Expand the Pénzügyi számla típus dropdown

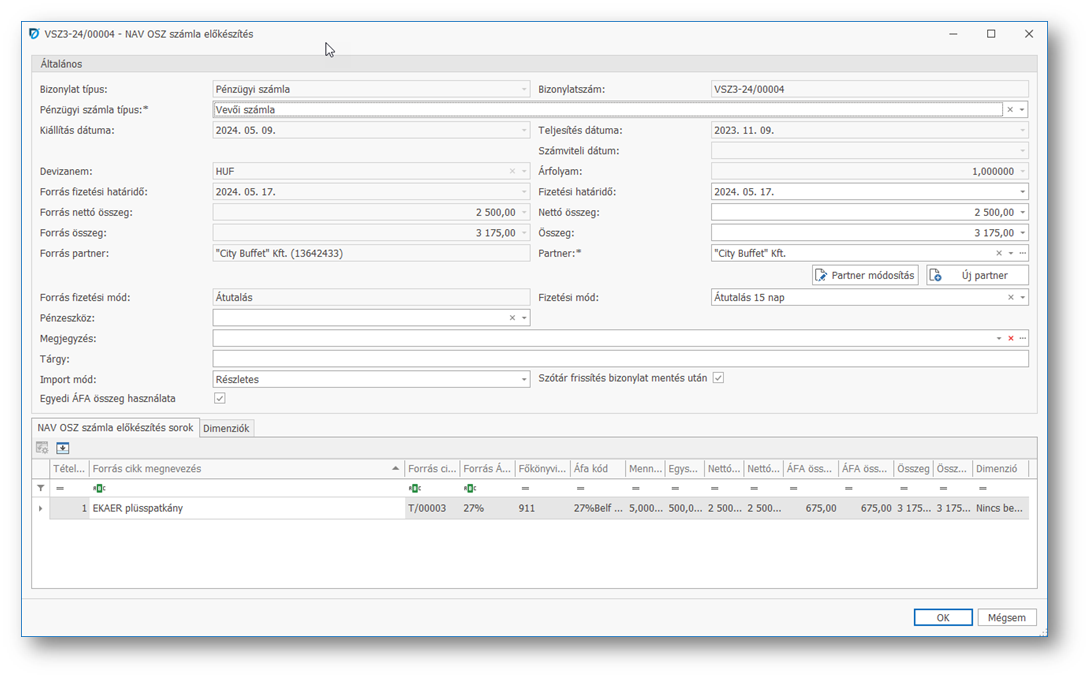pos(1022,110)
